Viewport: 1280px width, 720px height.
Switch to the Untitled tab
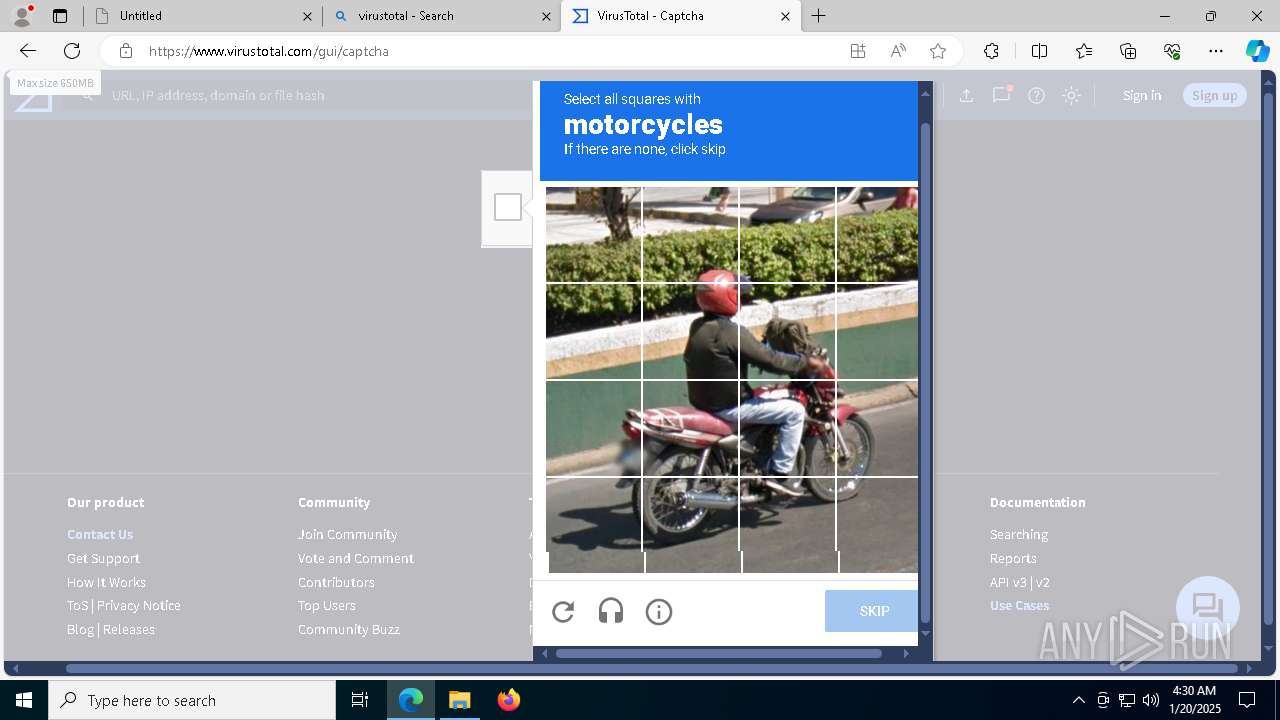coord(202,16)
